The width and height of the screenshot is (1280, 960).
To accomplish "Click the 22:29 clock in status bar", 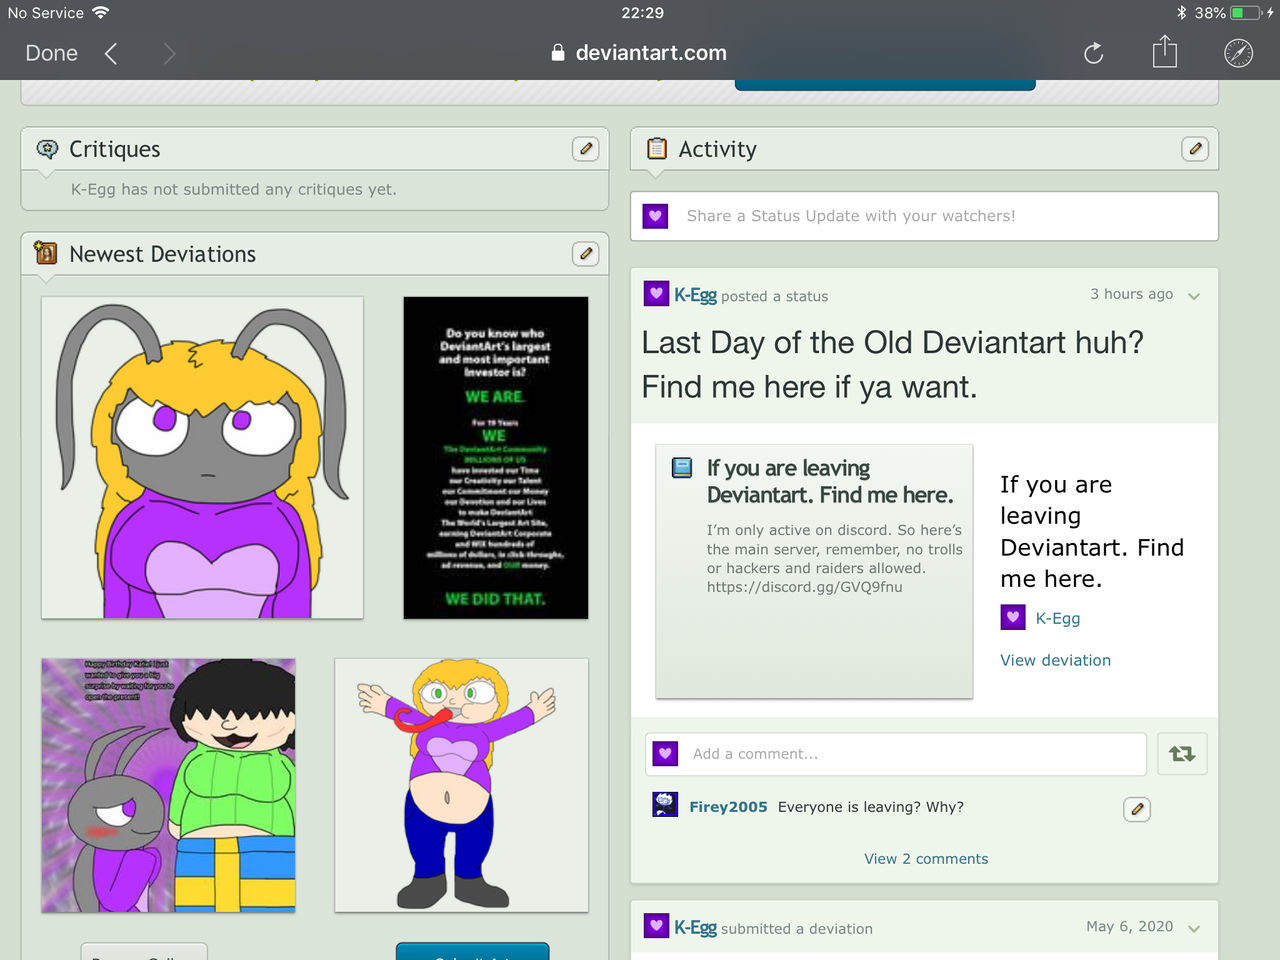I will click(x=642, y=13).
